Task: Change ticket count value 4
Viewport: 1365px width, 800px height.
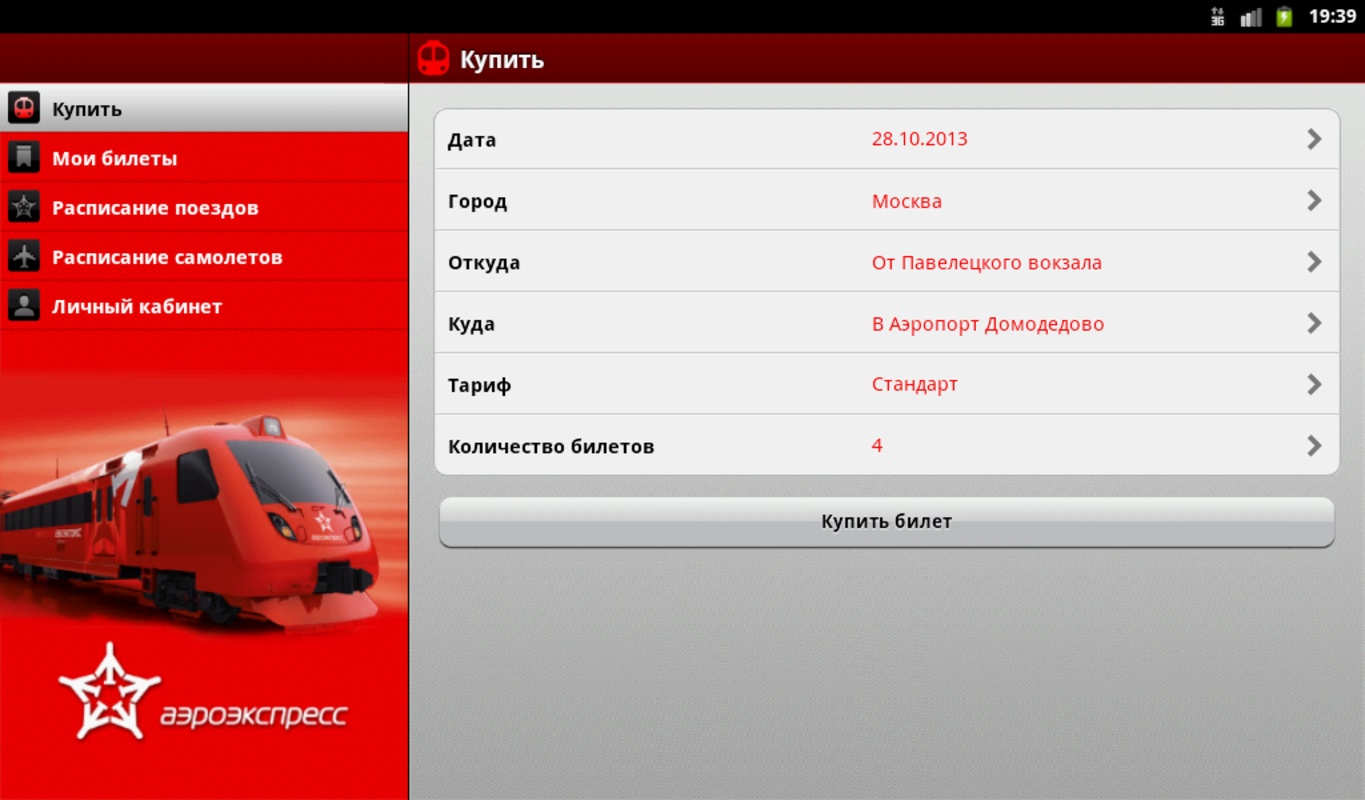Action: (x=877, y=446)
